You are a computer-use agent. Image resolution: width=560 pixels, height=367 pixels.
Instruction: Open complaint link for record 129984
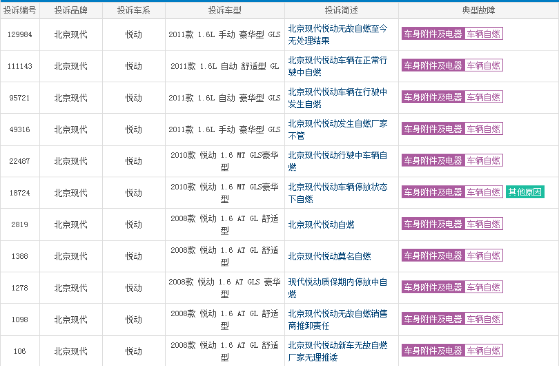(x=338, y=35)
